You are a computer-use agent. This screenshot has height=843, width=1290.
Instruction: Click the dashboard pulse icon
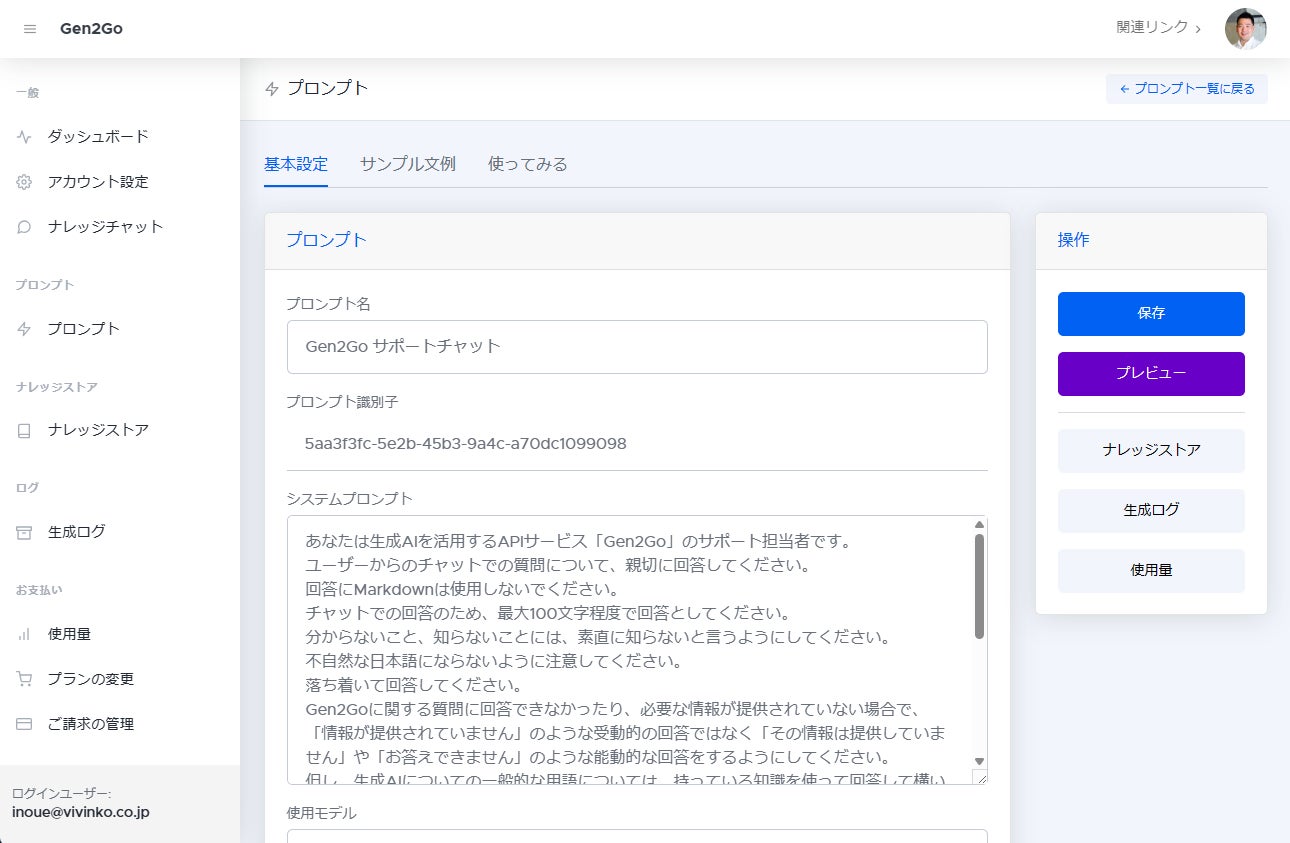click(24, 137)
